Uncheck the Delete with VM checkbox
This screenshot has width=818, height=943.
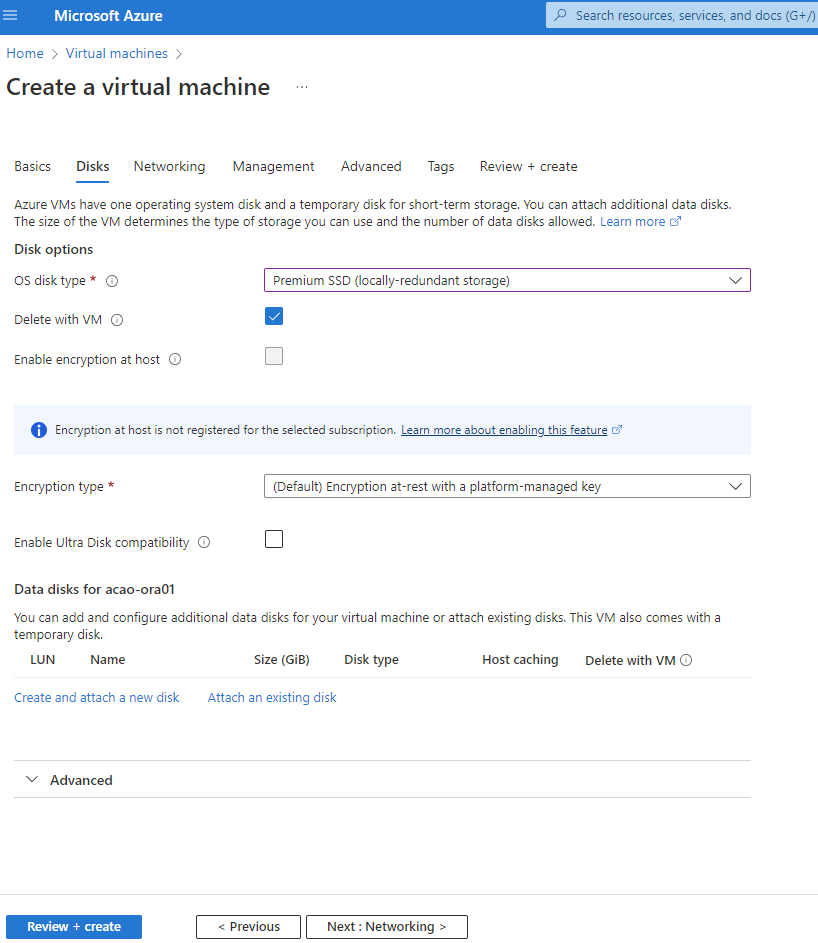coord(274,316)
